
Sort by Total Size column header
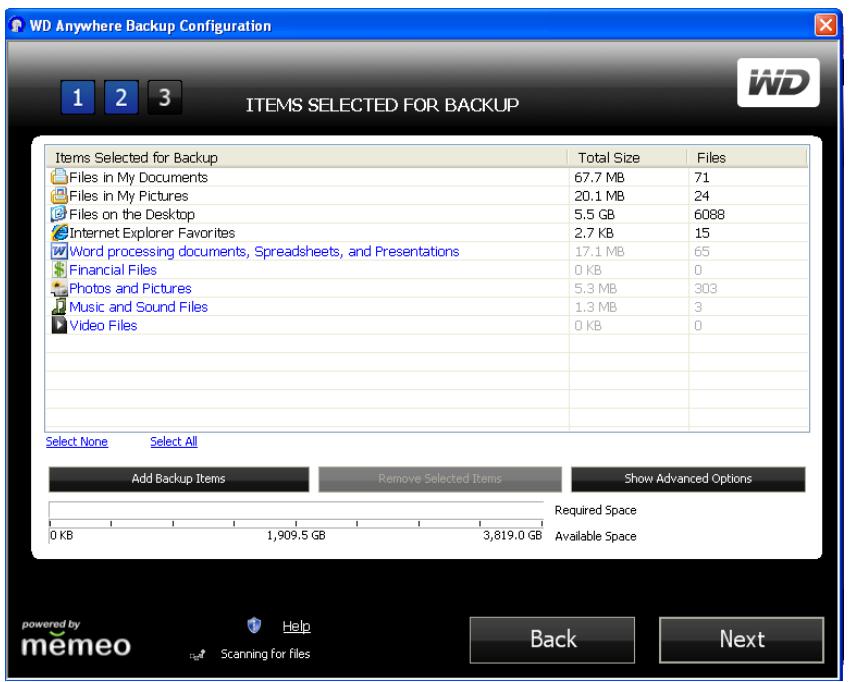tap(628, 157)
